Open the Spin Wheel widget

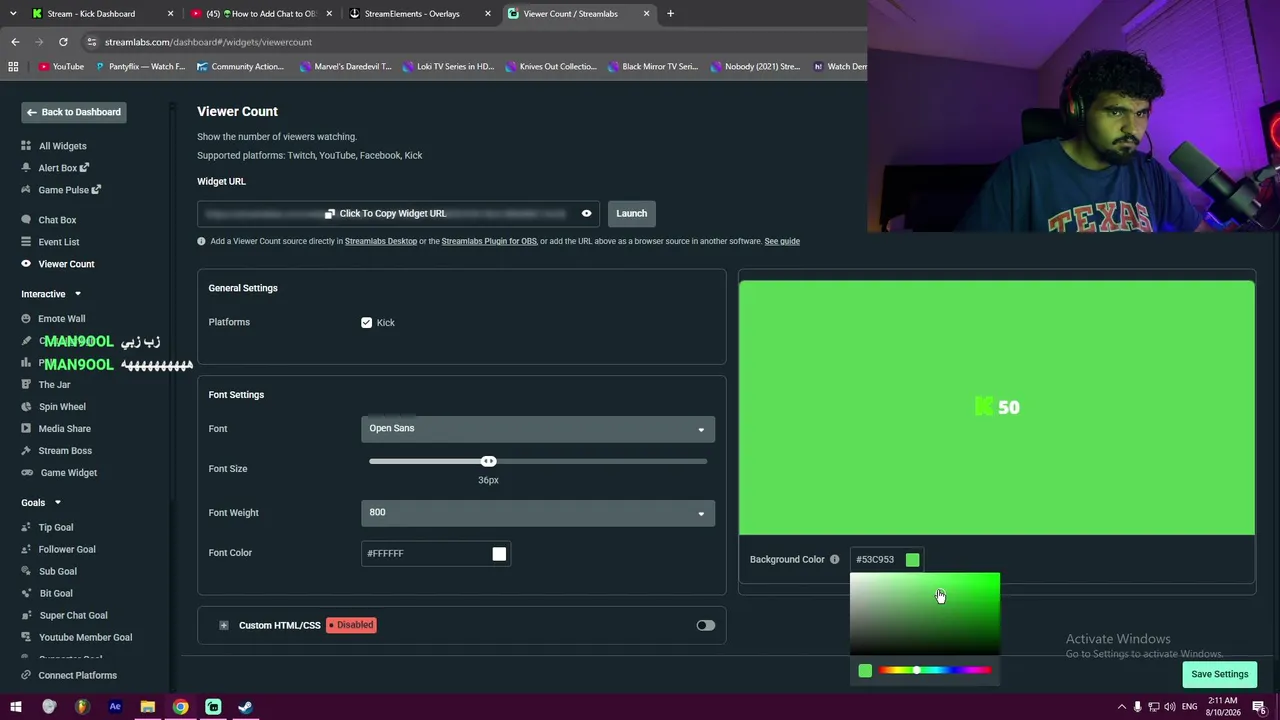coord(62,407)
